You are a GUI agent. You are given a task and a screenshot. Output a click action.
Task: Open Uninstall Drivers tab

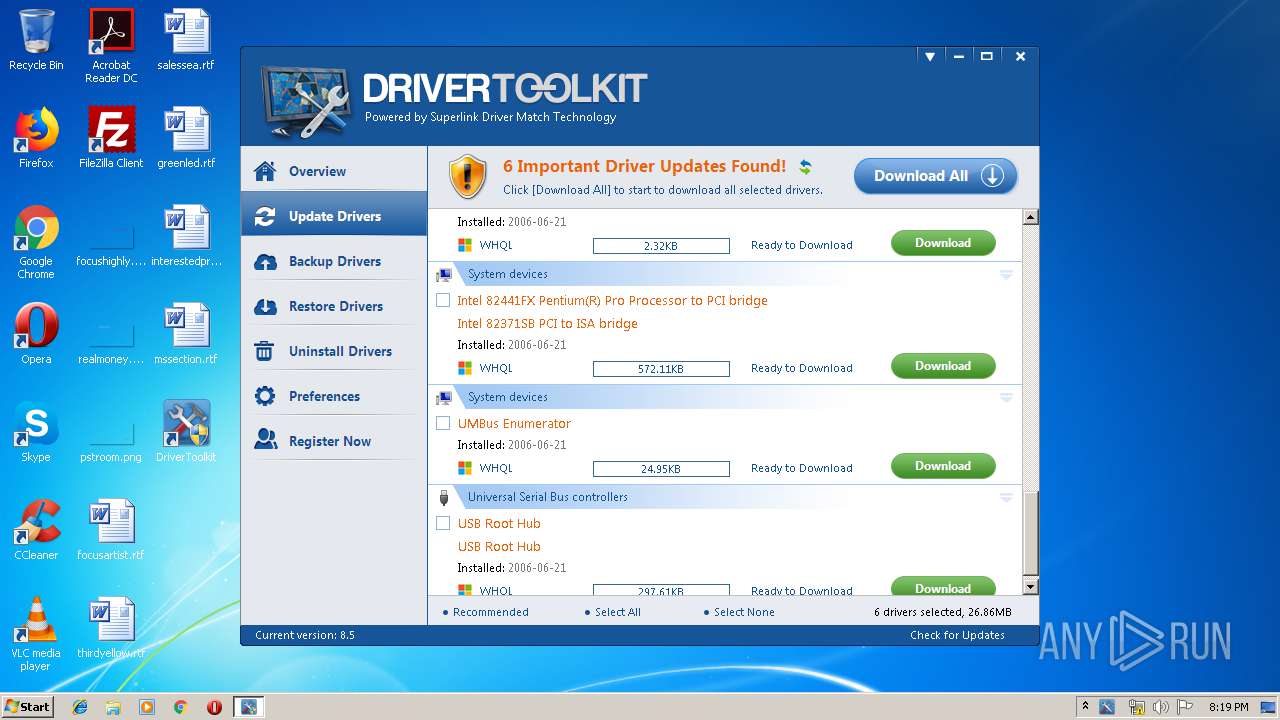point(334,351)
